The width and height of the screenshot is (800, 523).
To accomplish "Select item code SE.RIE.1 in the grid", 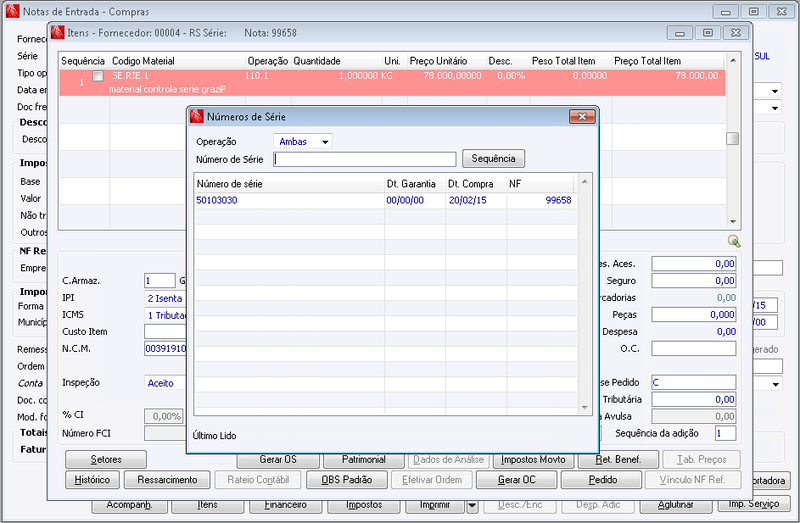I will coord(130,76).
